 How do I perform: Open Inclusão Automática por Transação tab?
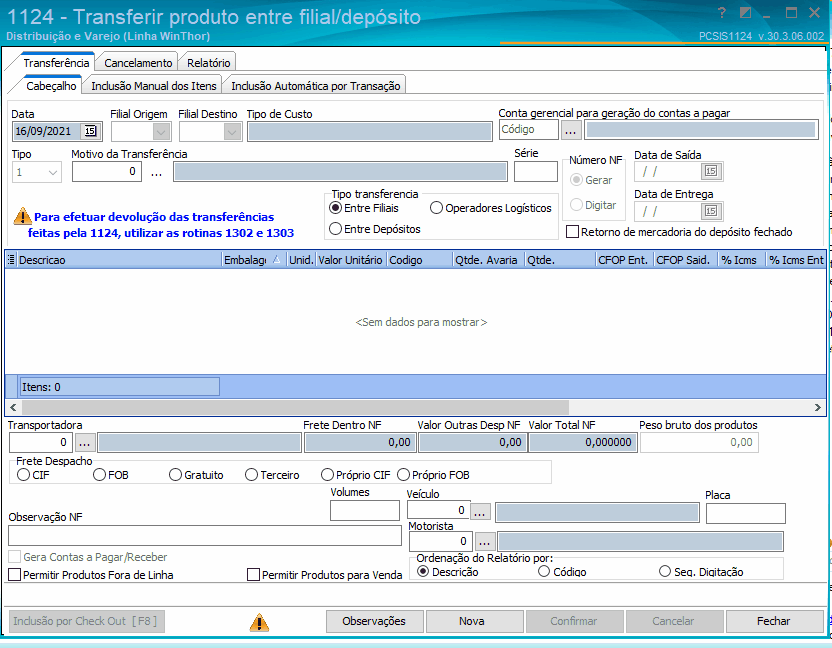pos(316,85)
